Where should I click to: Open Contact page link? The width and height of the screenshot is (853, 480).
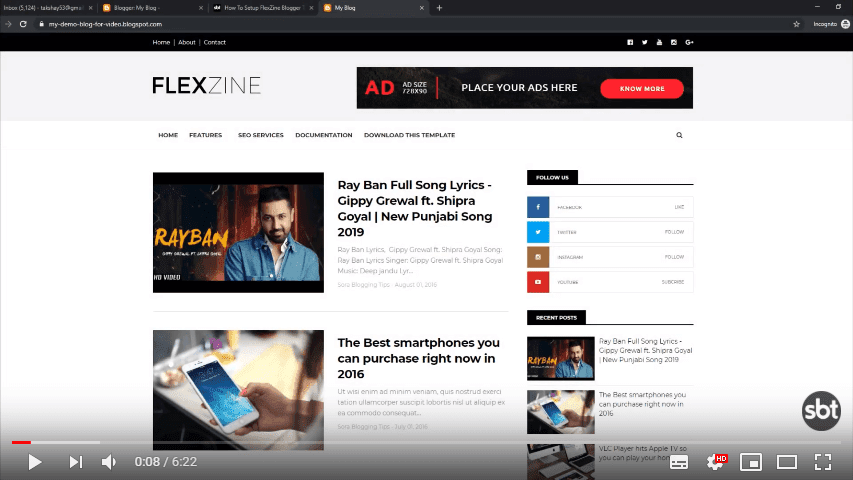(x=214, y=42)
